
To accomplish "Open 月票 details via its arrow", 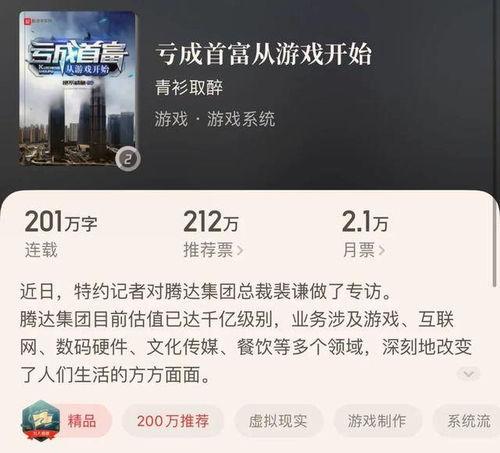I will 381,250.
